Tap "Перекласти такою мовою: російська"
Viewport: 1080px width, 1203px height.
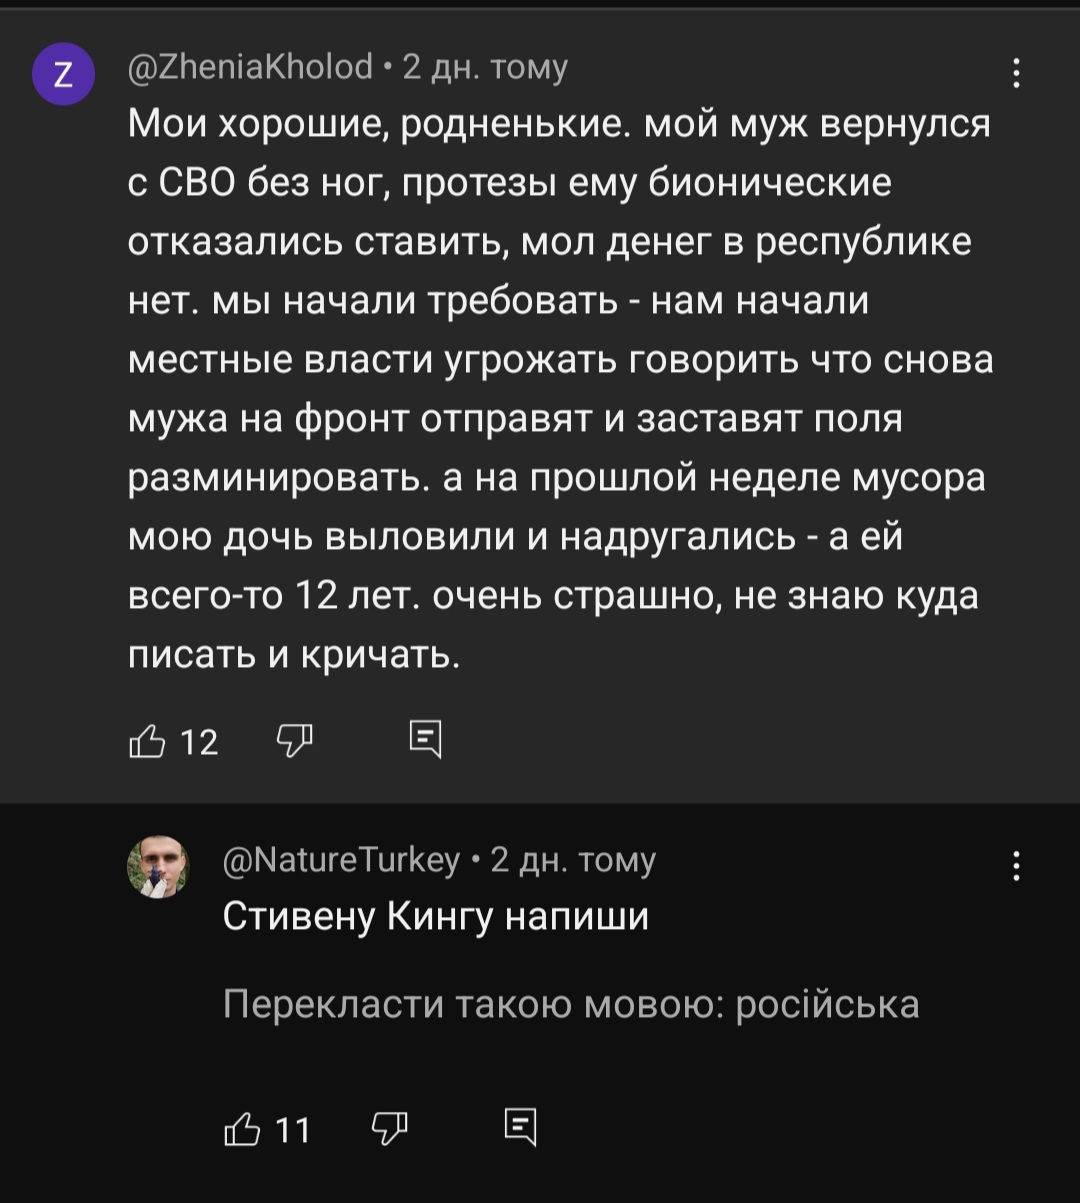click(571, 1003)
